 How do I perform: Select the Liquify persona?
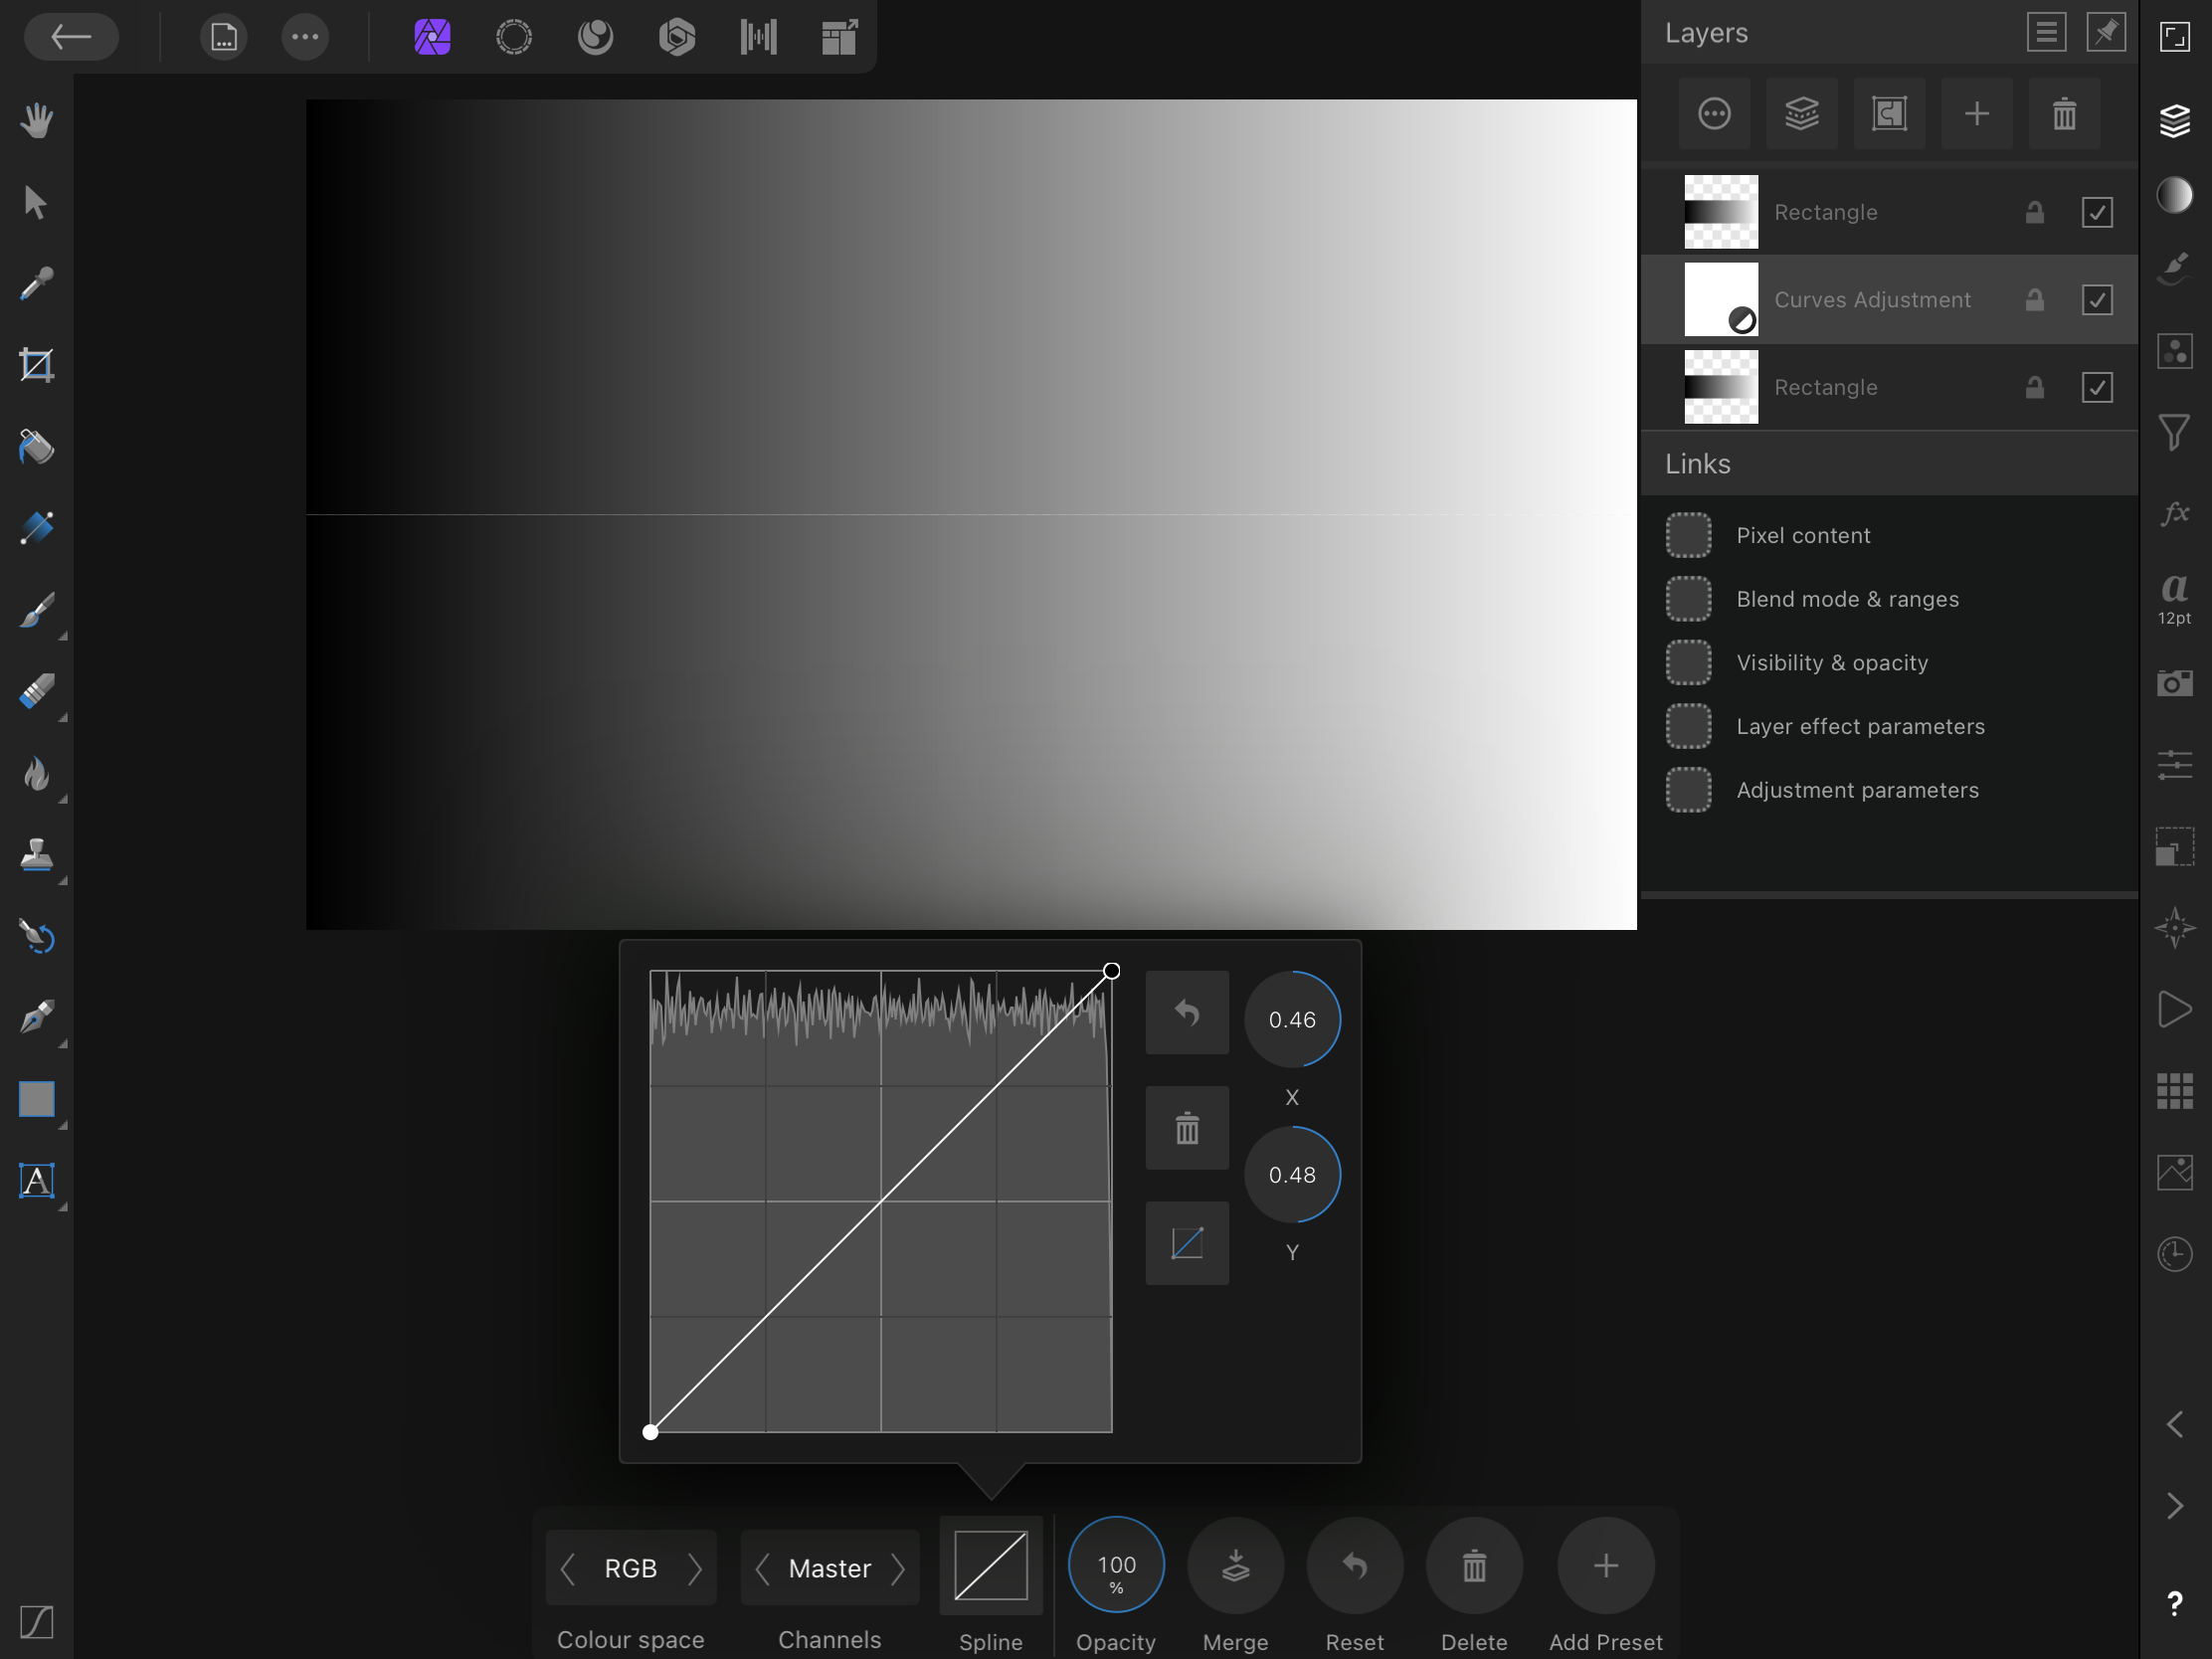pos(595,37)
